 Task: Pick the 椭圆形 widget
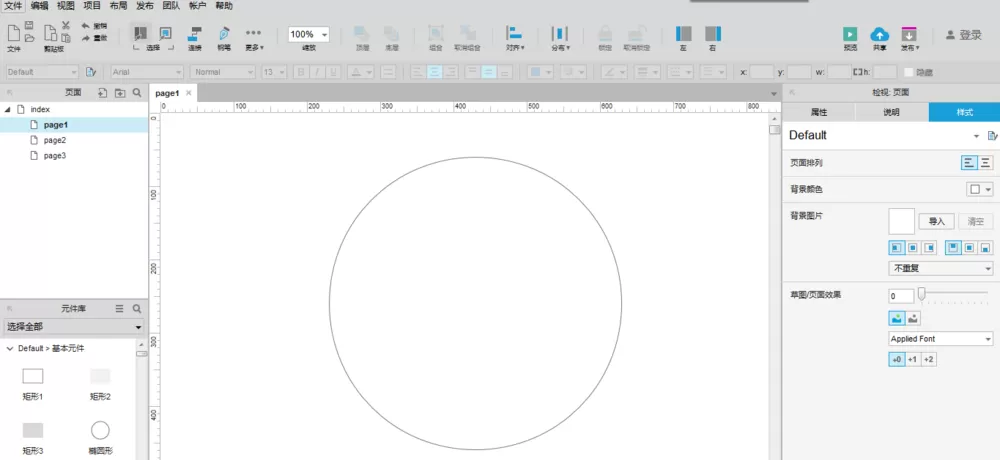coord(100,438)
